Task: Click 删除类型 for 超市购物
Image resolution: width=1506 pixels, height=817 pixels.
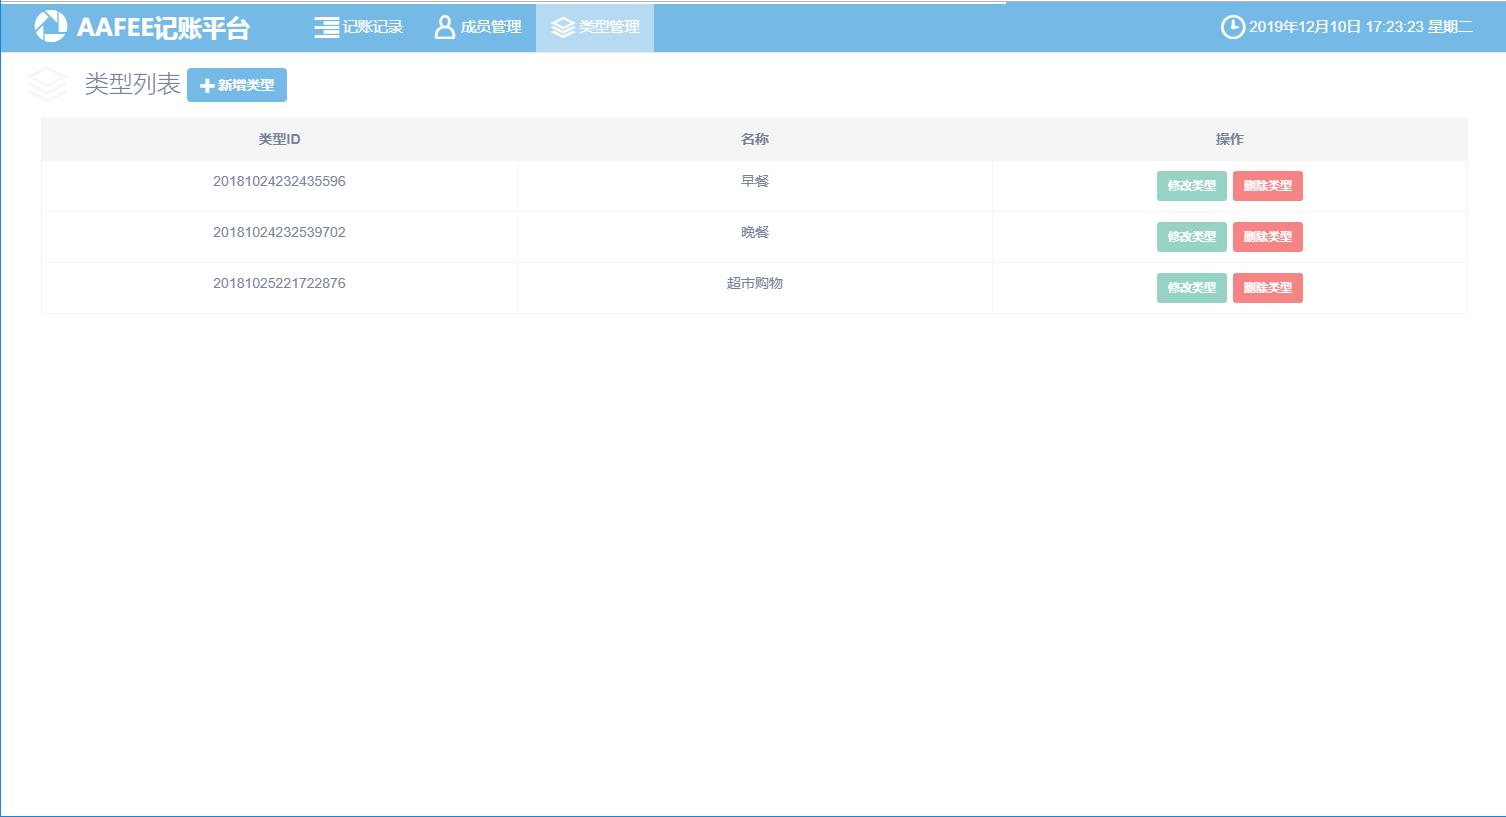Action: 1267,288
